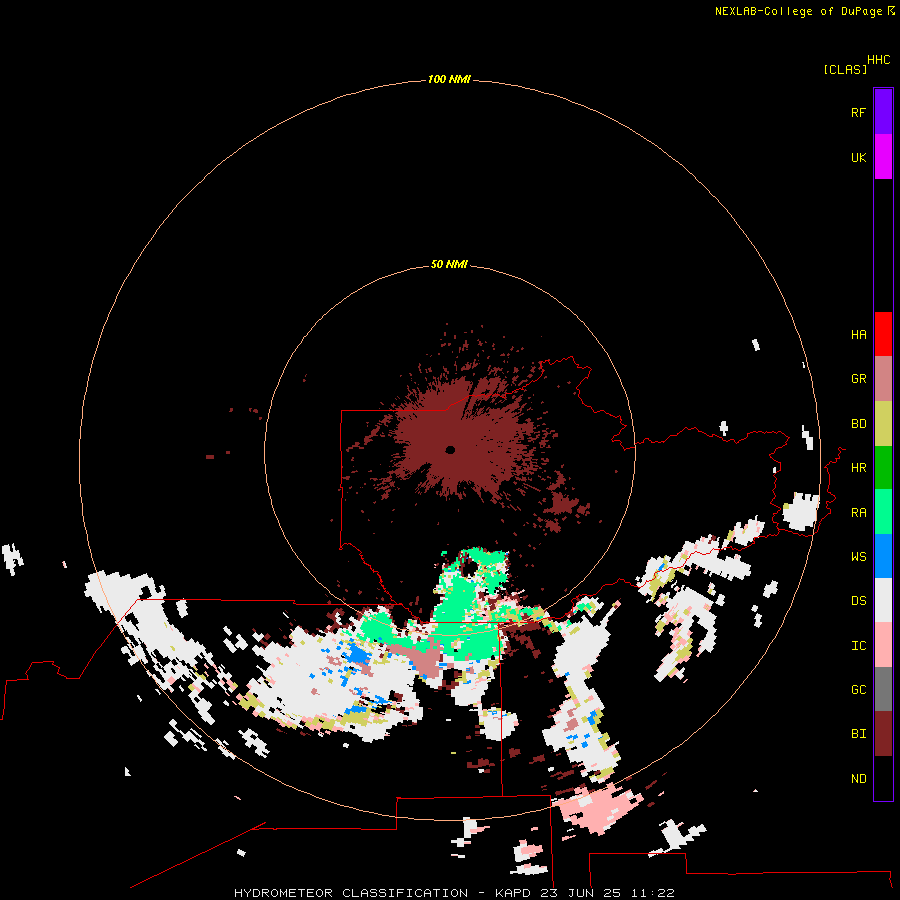This screenshot has height=900, width=900.
Task: Pick the DS white legend swatch
Action: pyautogui.click(x=883, y=600)
